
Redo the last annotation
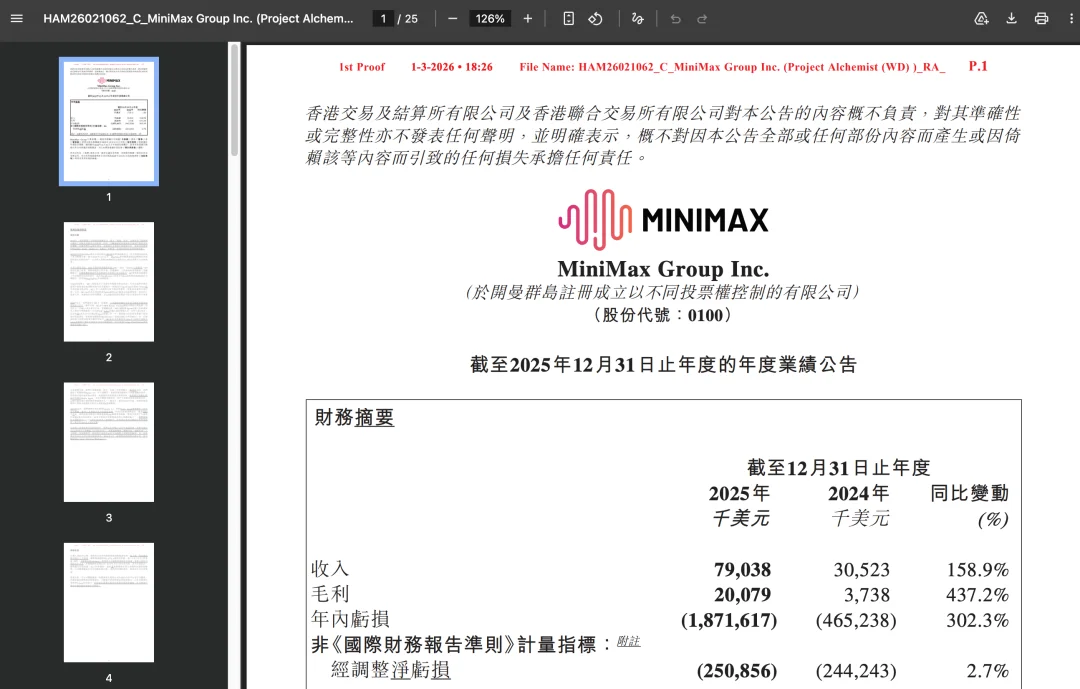[x=703, y=18]
